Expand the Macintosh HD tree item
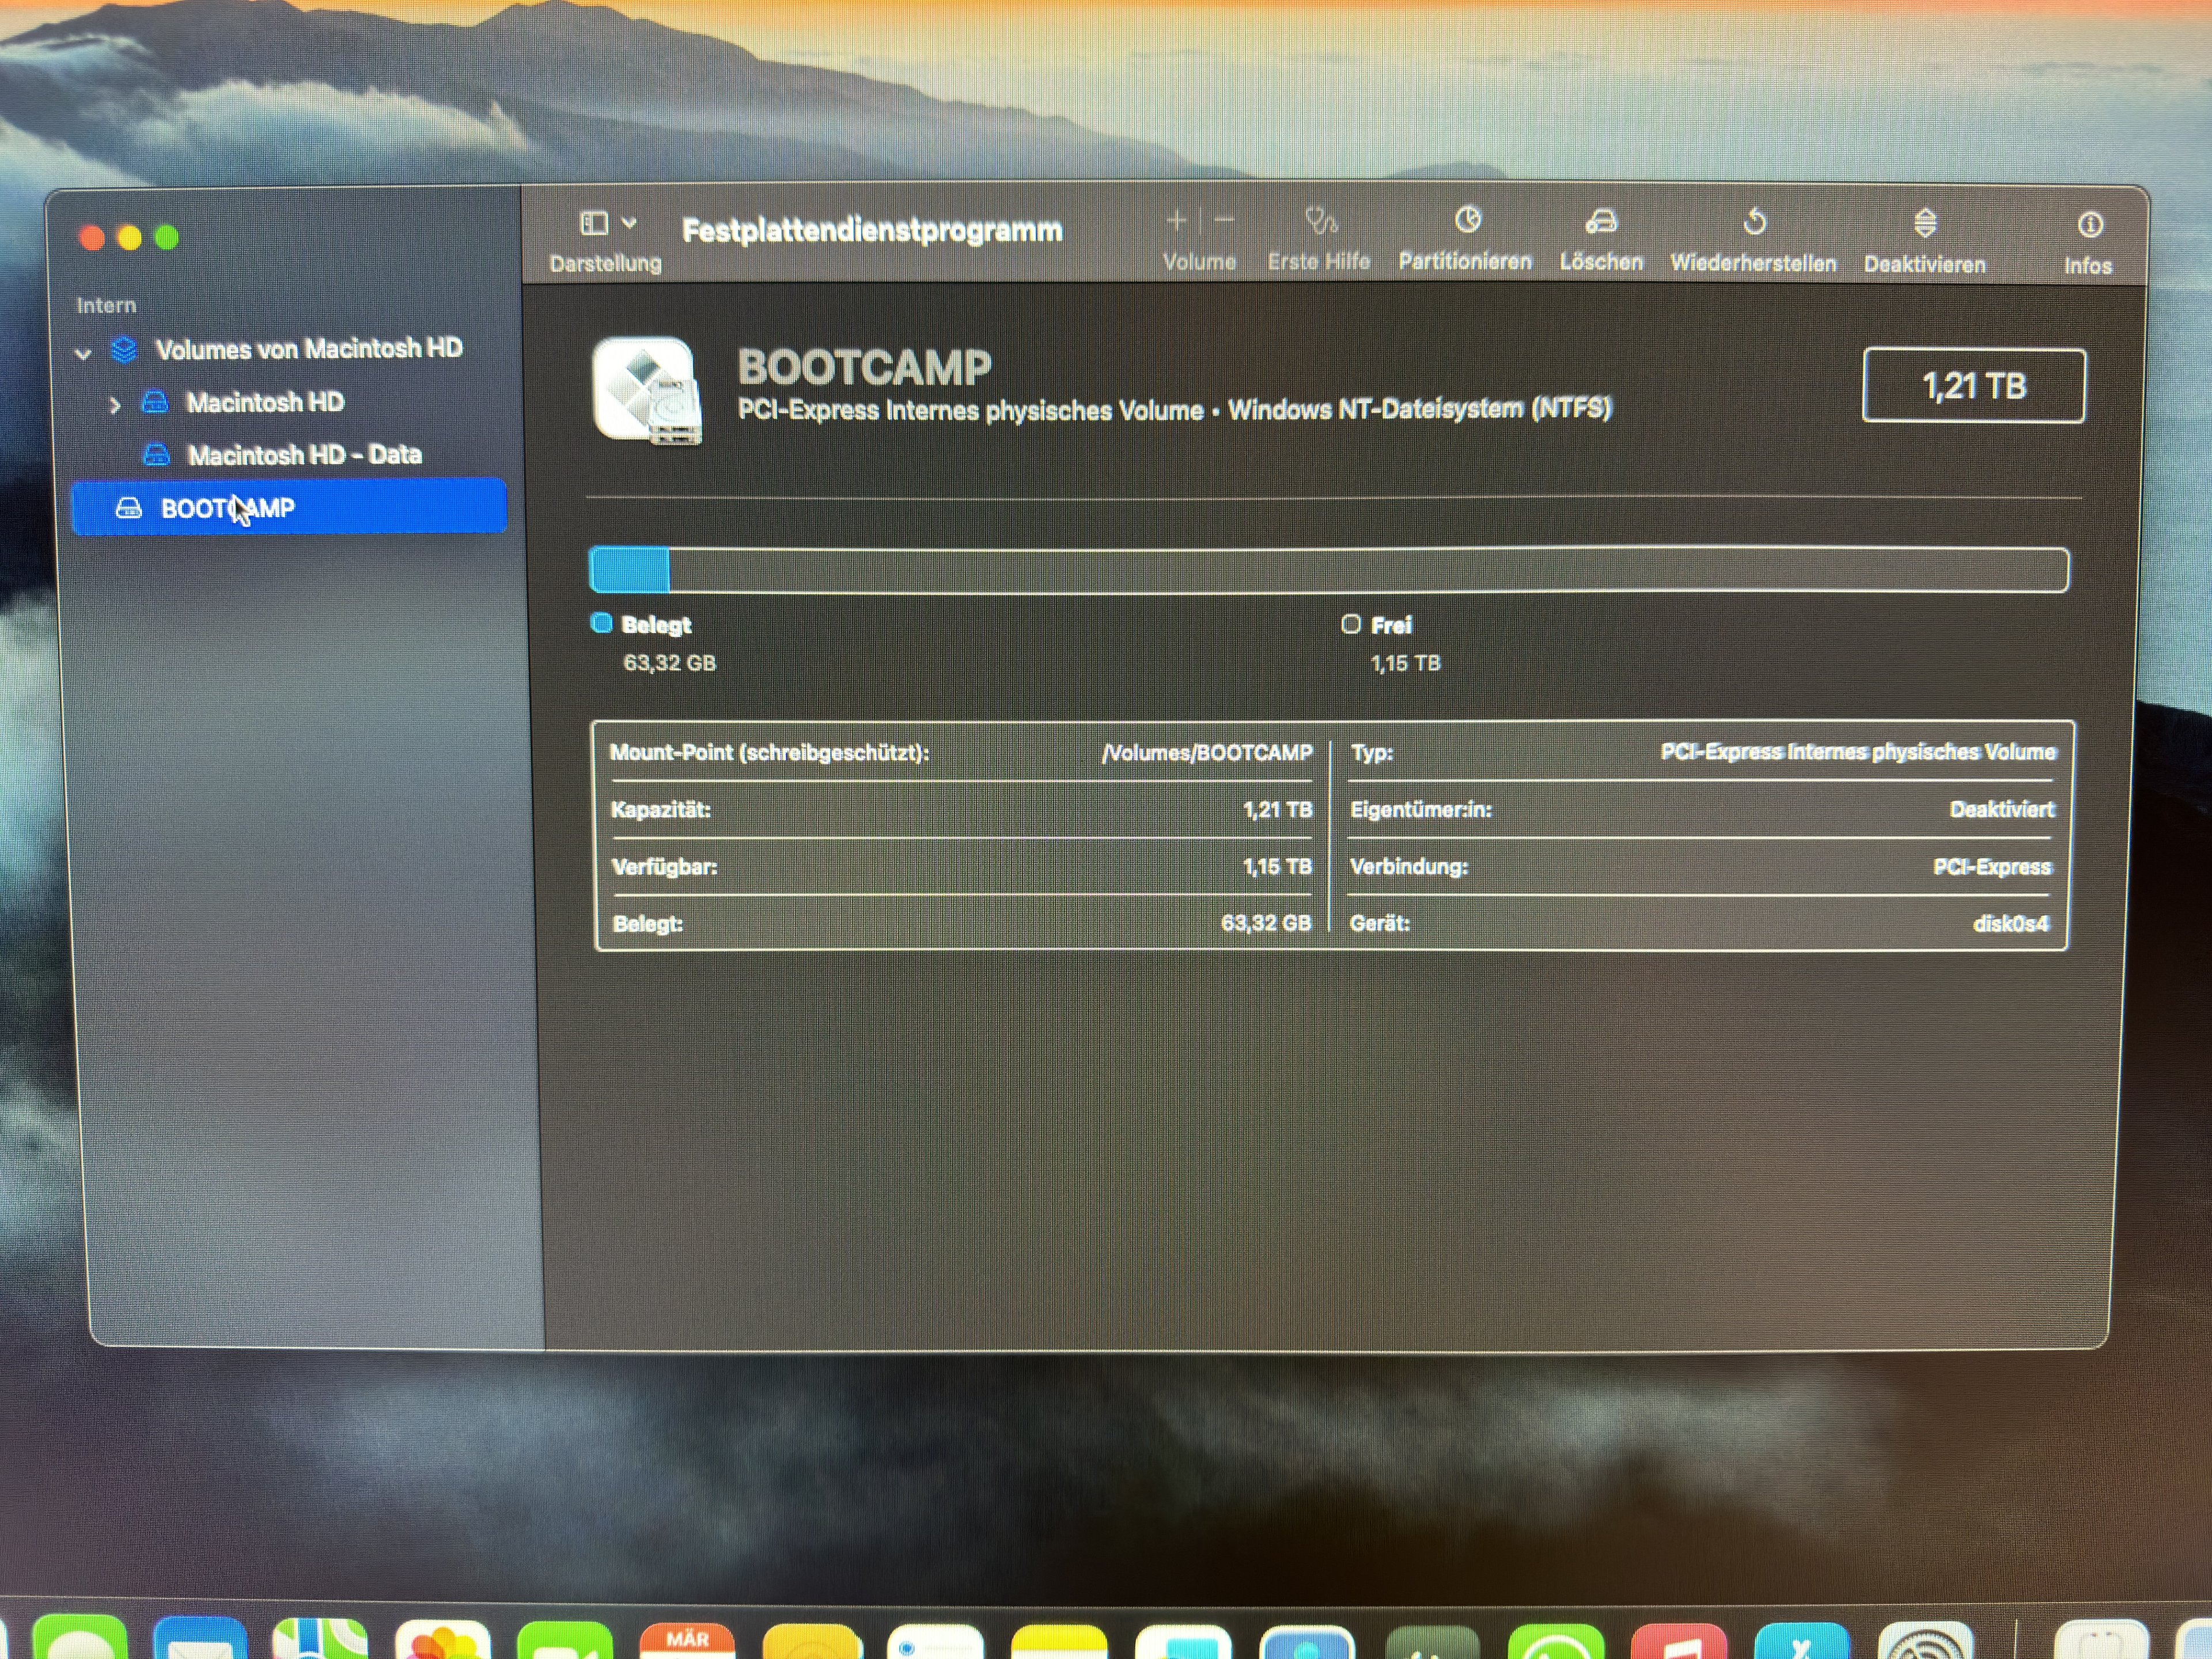 pos(115,405)
